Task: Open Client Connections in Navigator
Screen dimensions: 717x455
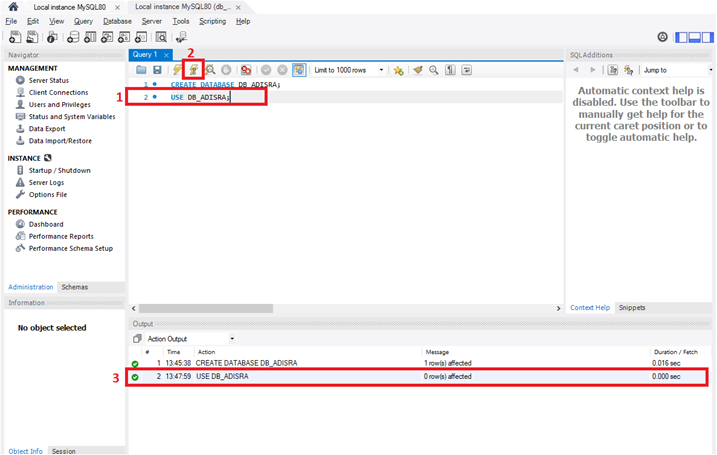Action: point(58,92)
